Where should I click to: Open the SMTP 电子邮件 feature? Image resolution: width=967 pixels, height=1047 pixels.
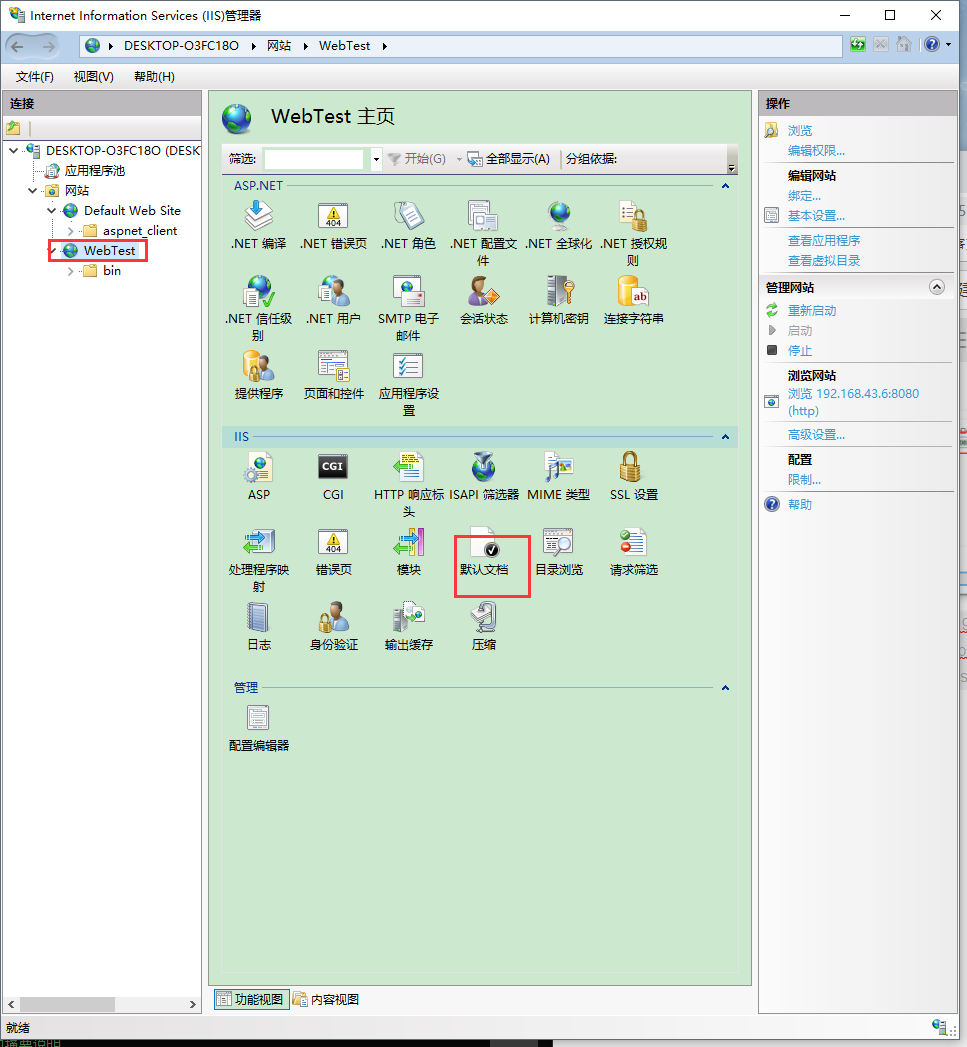point(408,308)
